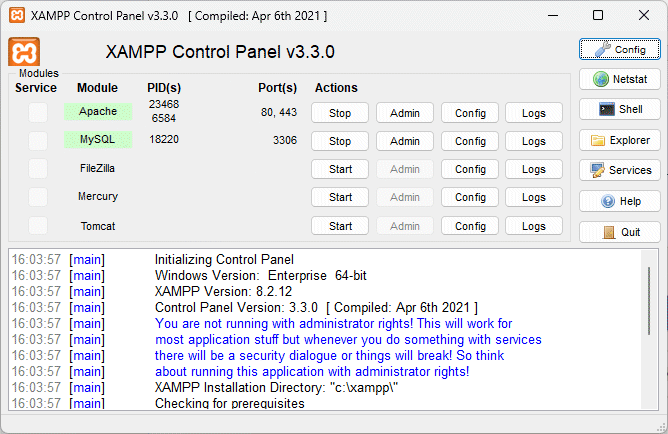
Task: Open the Tomcat Config menu
Action: [x=470, y=226]
